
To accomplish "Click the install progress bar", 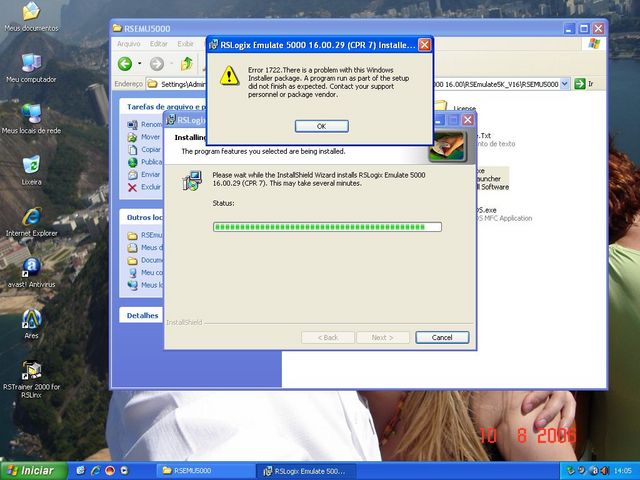I will [x=327, y=227].
